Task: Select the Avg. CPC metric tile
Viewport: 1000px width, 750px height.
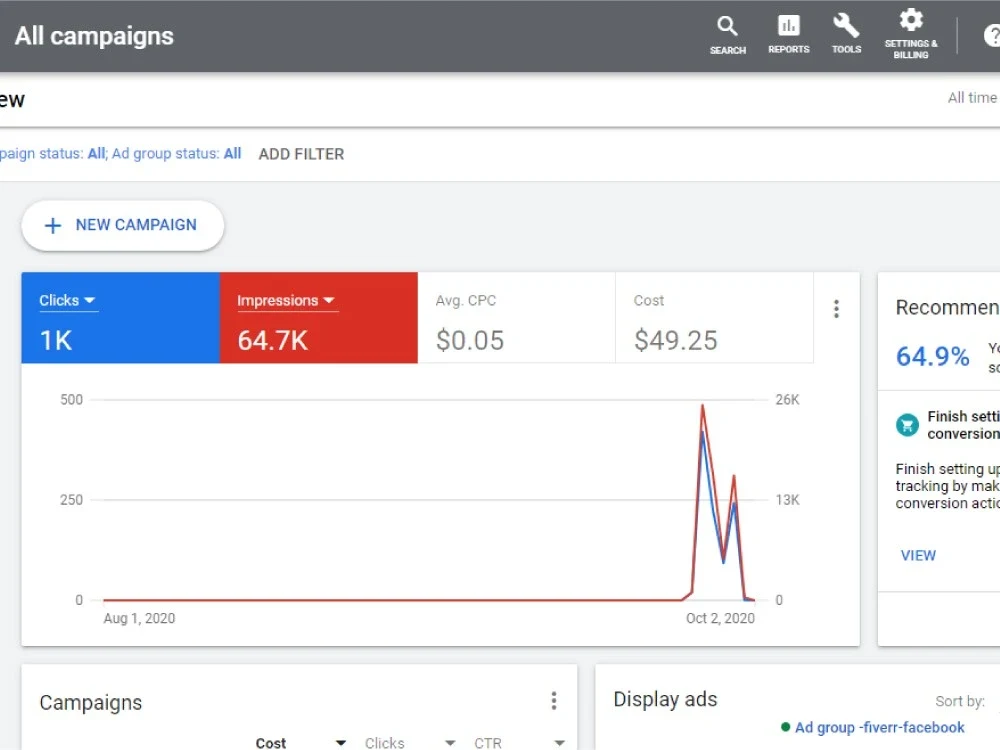Action: pos(517,318)
